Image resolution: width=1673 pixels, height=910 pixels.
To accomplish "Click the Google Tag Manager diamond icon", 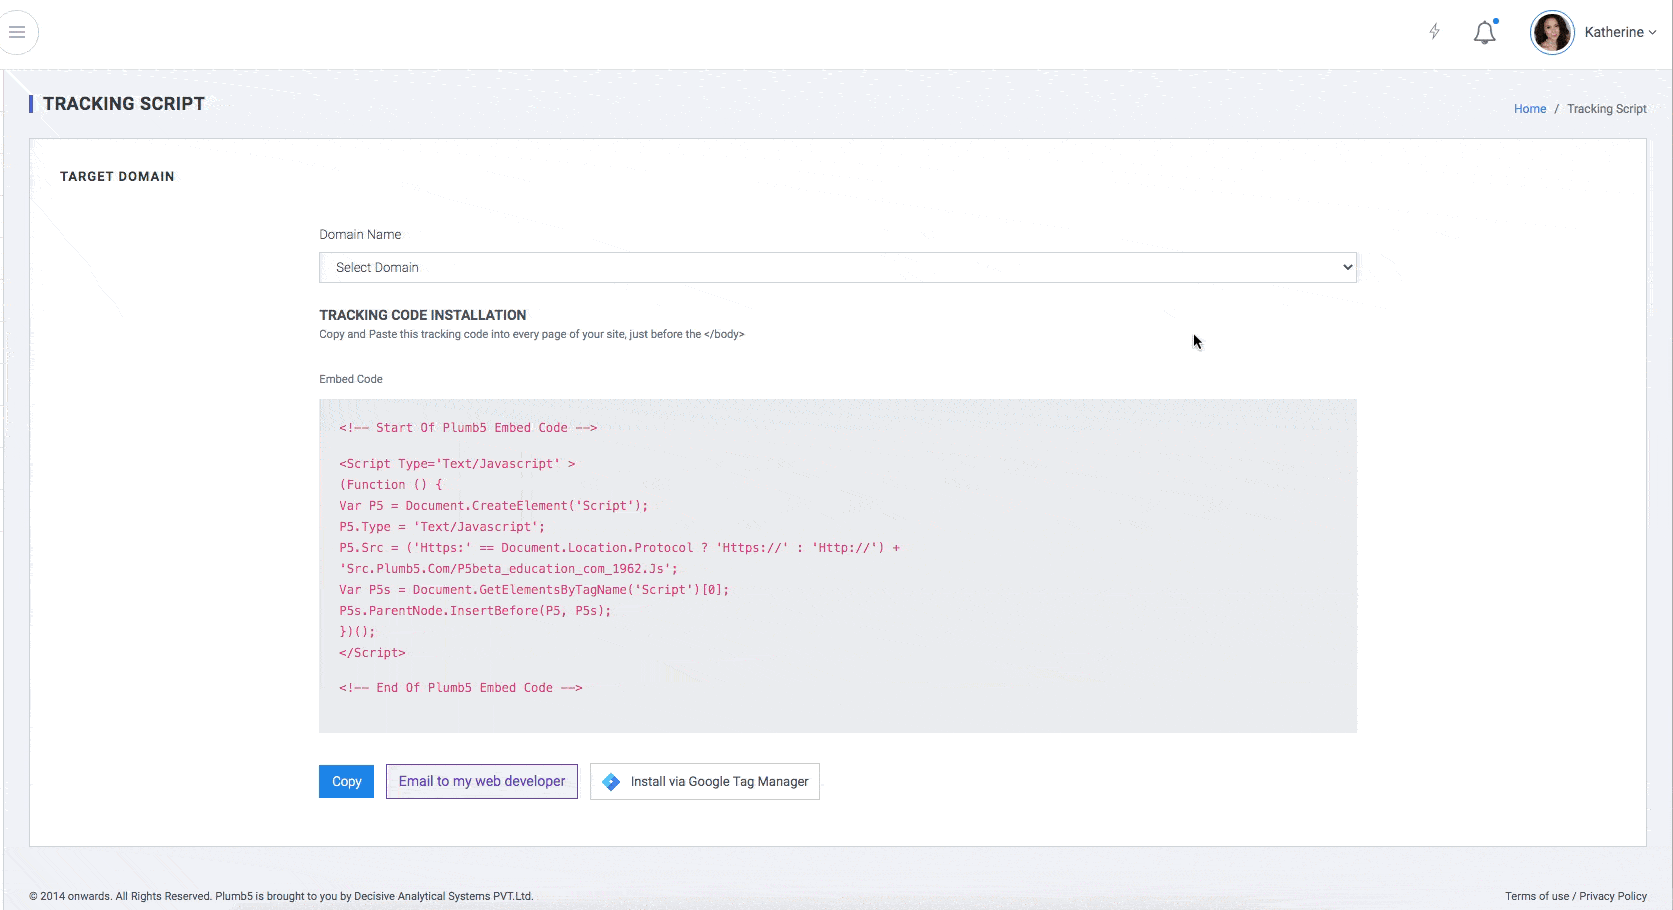I will coord(611,781).
